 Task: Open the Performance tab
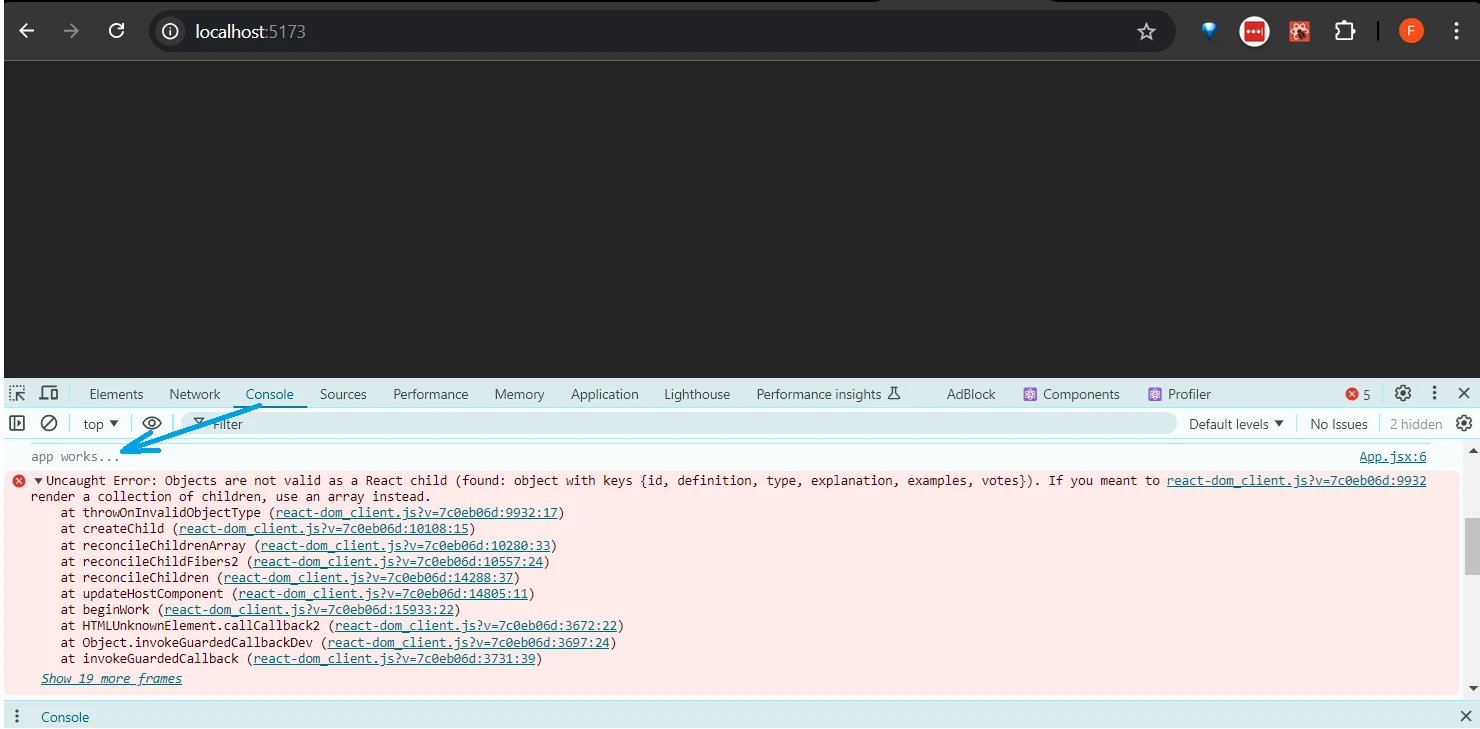[x=431, y=394]
